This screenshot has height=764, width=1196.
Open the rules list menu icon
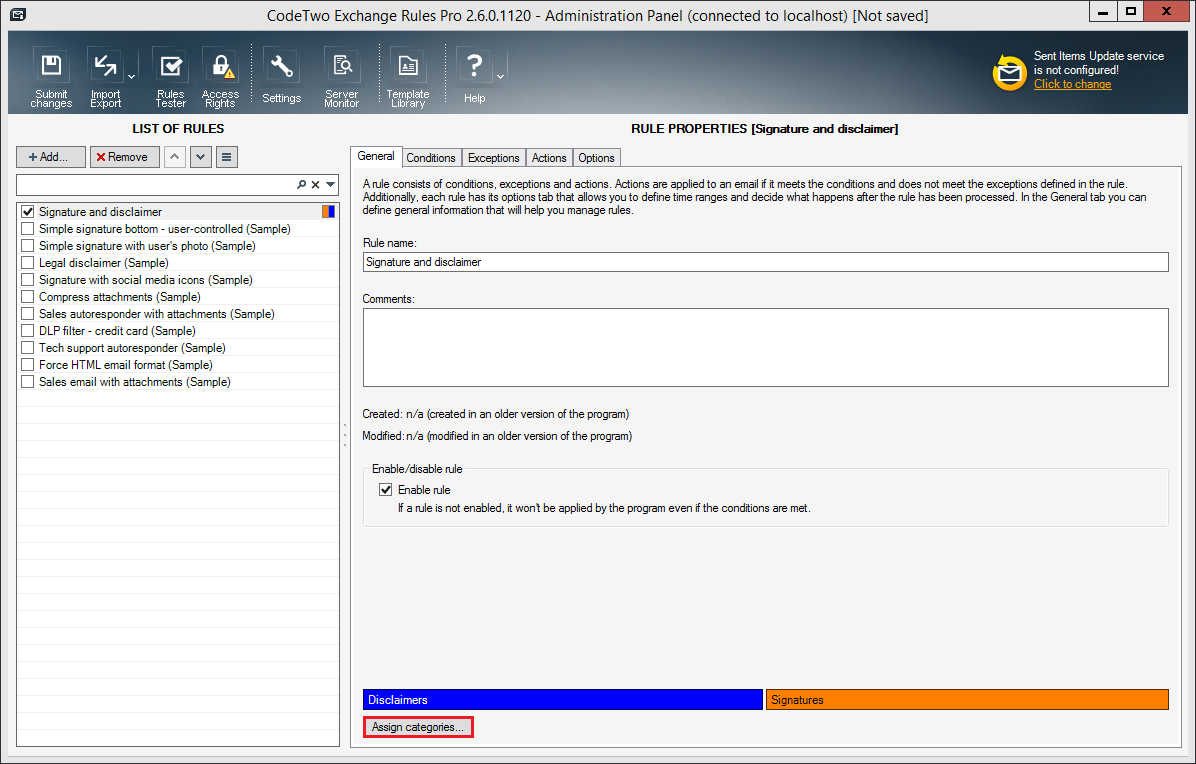pyautogui.click(x=227, y=156)
